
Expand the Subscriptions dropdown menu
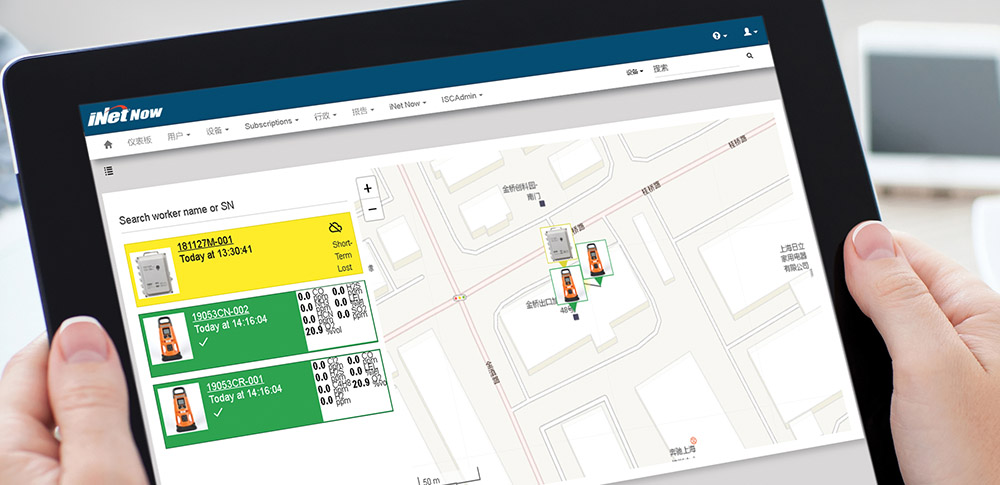click(x=271, y=122)
